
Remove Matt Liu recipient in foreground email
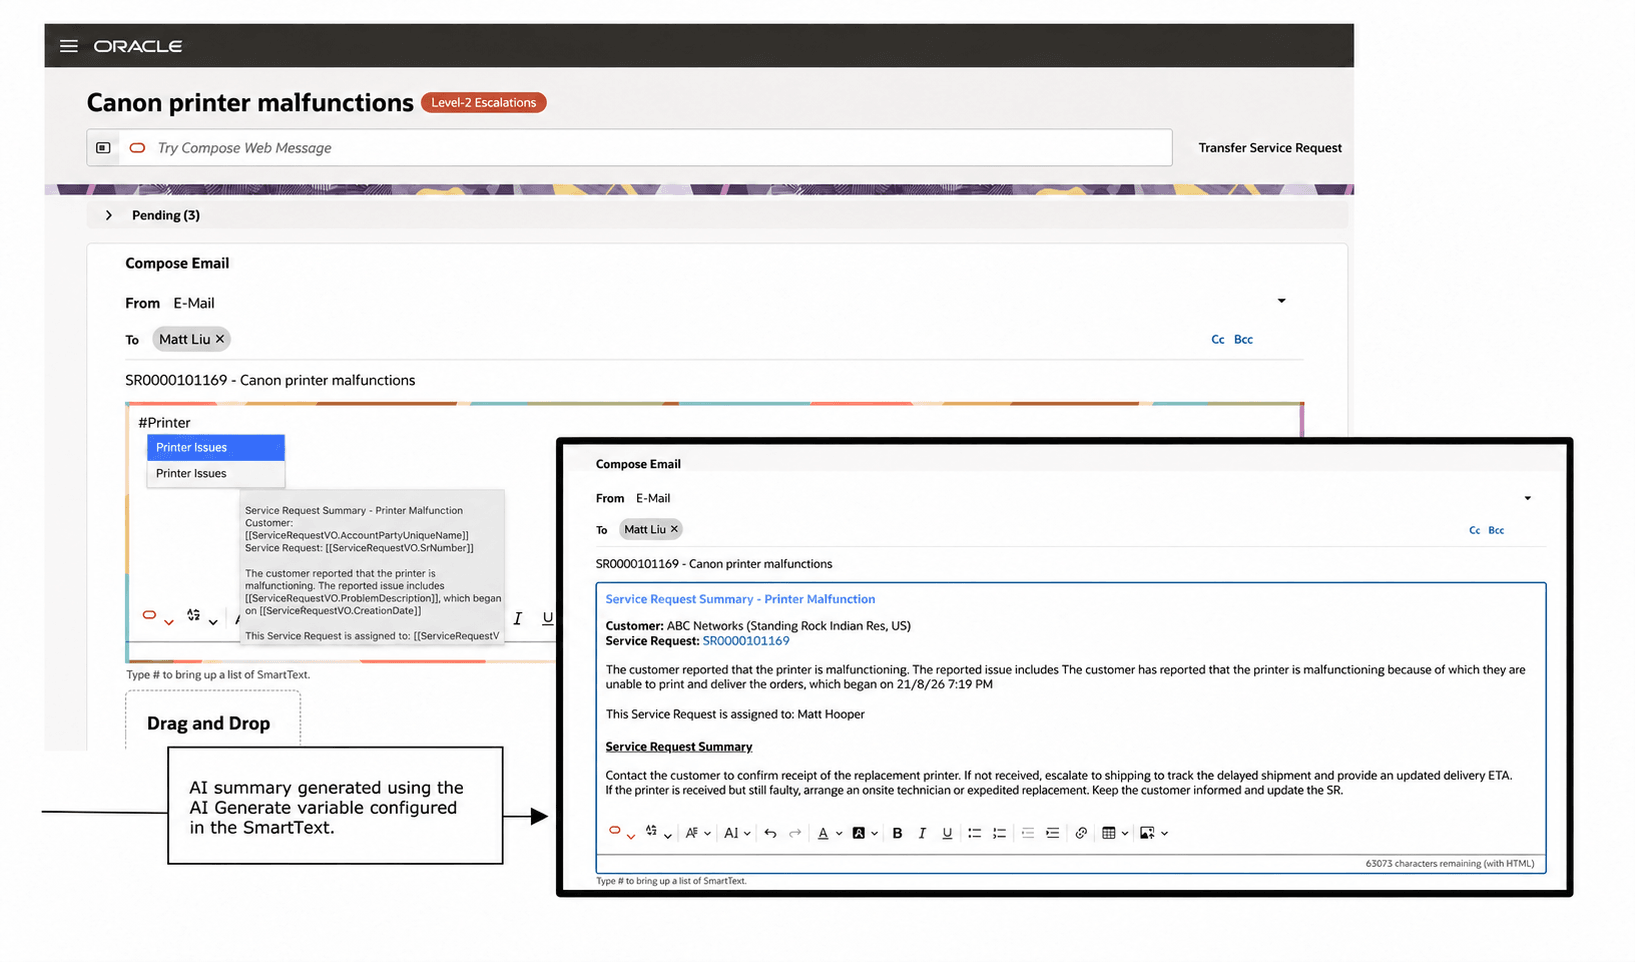coord(674,529)
